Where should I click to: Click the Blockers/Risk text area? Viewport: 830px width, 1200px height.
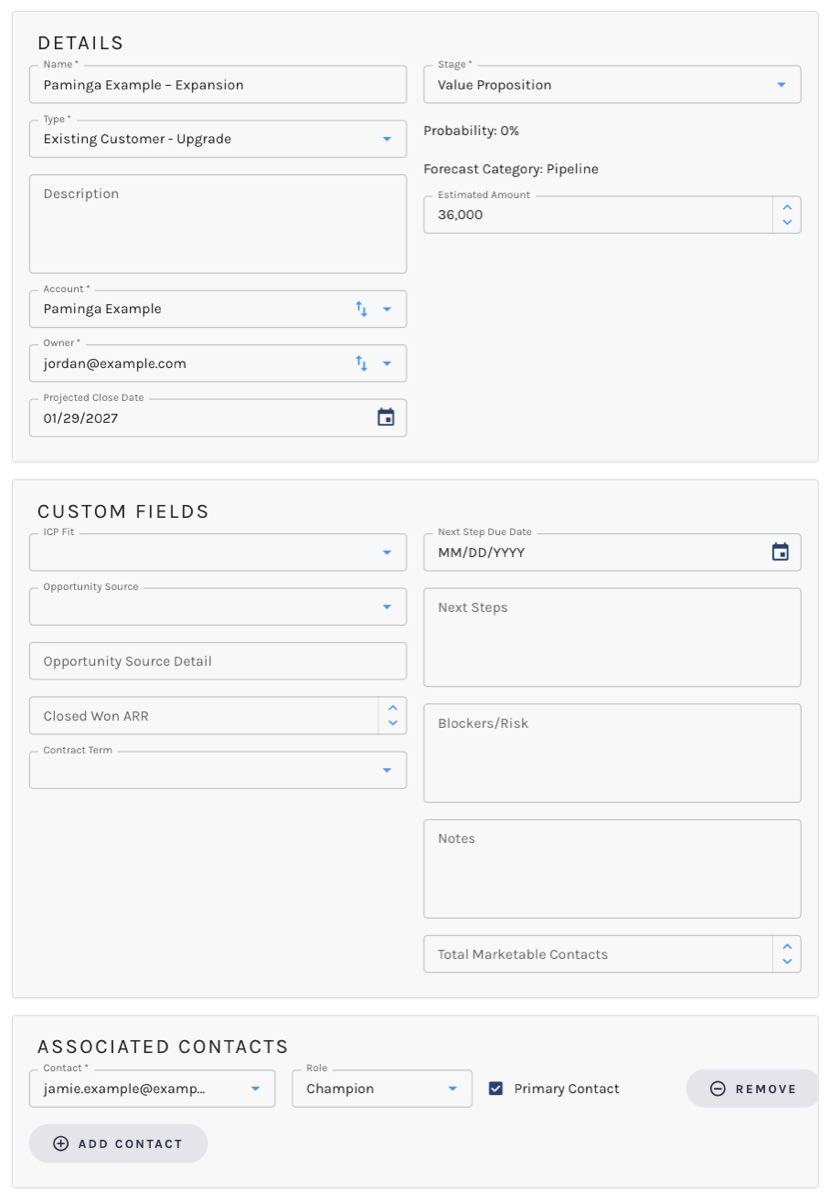[x=612, y=753]
